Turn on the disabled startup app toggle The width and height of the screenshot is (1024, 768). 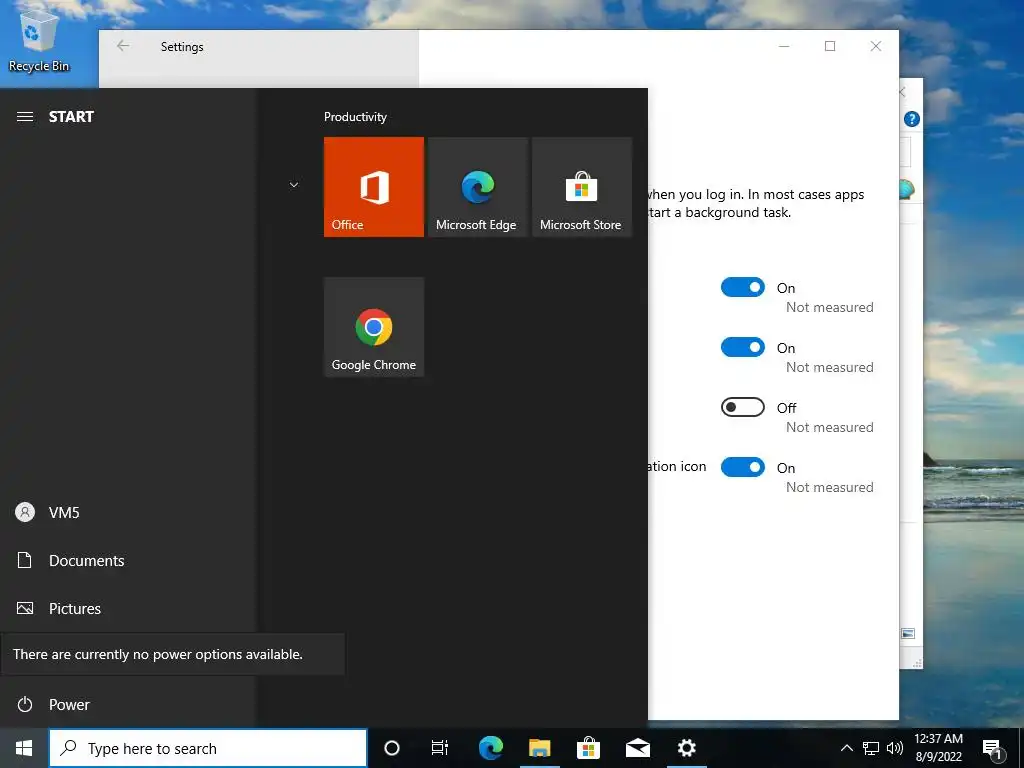tap(743, 408)
